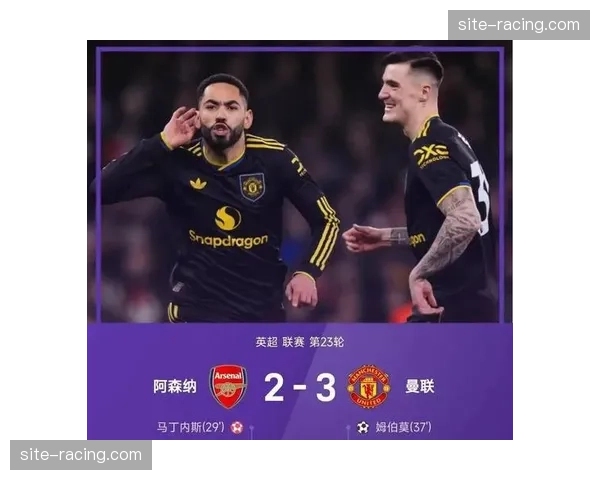600x480 pixels.
Task: Click the Arsenal club crest
Action: pyautogui.click(x=228, y=387)
